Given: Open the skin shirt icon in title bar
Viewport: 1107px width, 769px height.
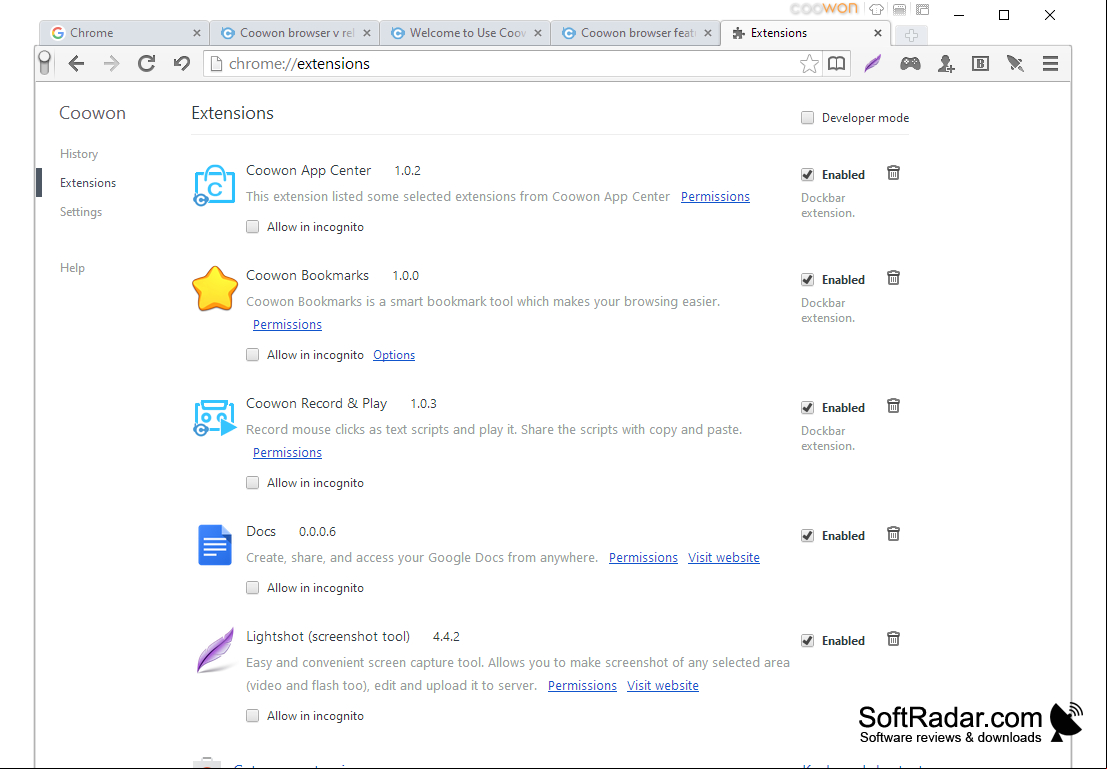Looking at the screenshot, I should 876,10.
